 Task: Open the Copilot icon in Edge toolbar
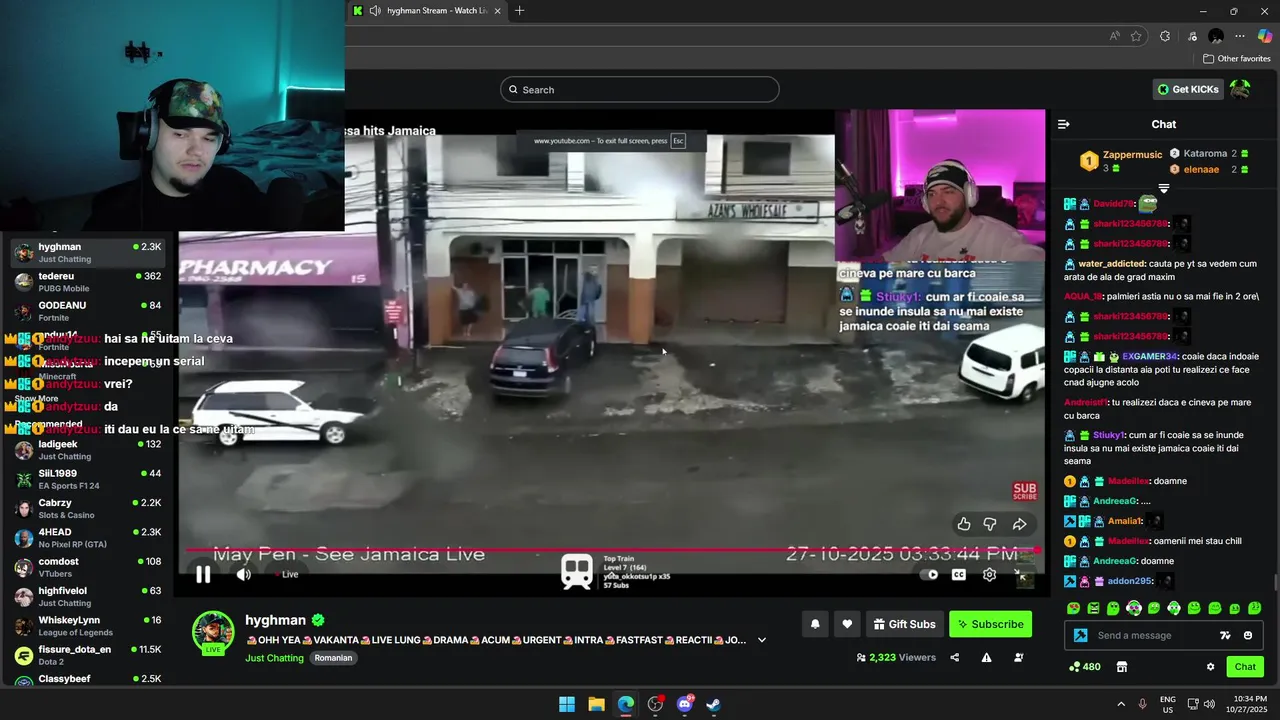pyautogui.click(x=1264, y=36)
